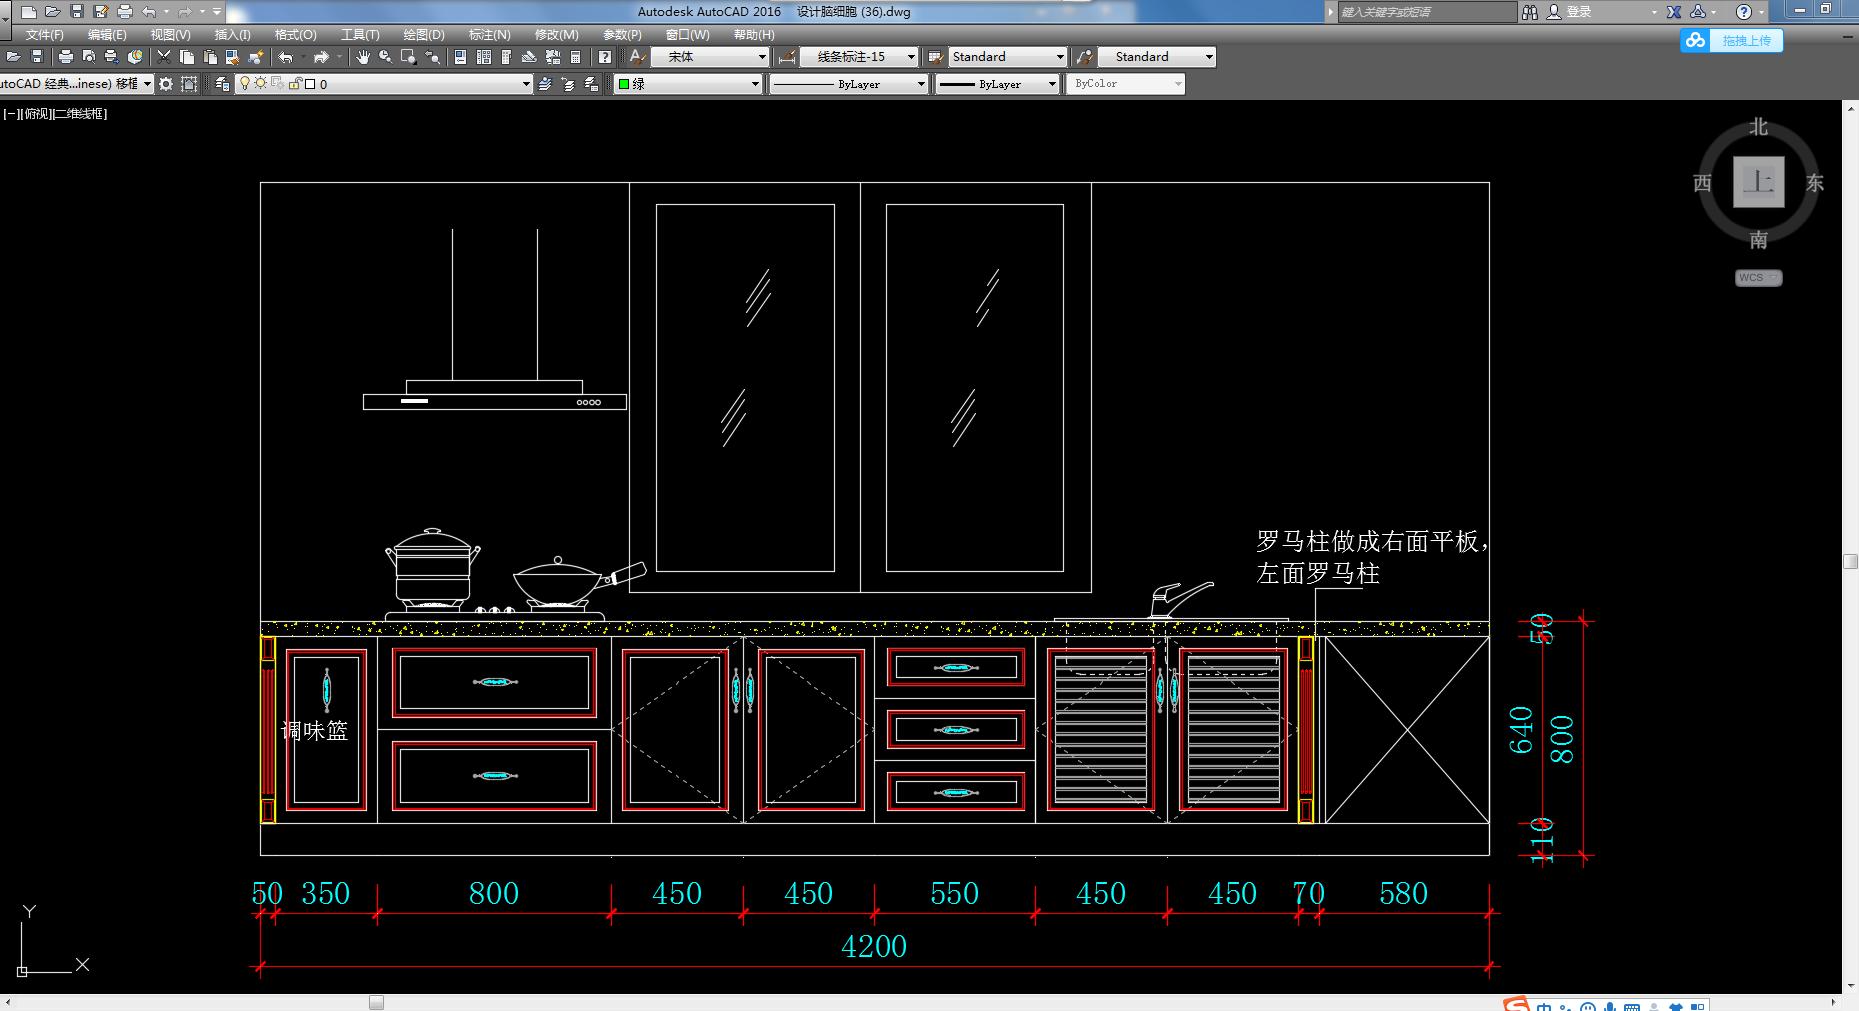The width and height of the screenshot is (1859, 1011).
Task: Open the ByLayer linetype dropdown
Action: (x=849, y=84)
